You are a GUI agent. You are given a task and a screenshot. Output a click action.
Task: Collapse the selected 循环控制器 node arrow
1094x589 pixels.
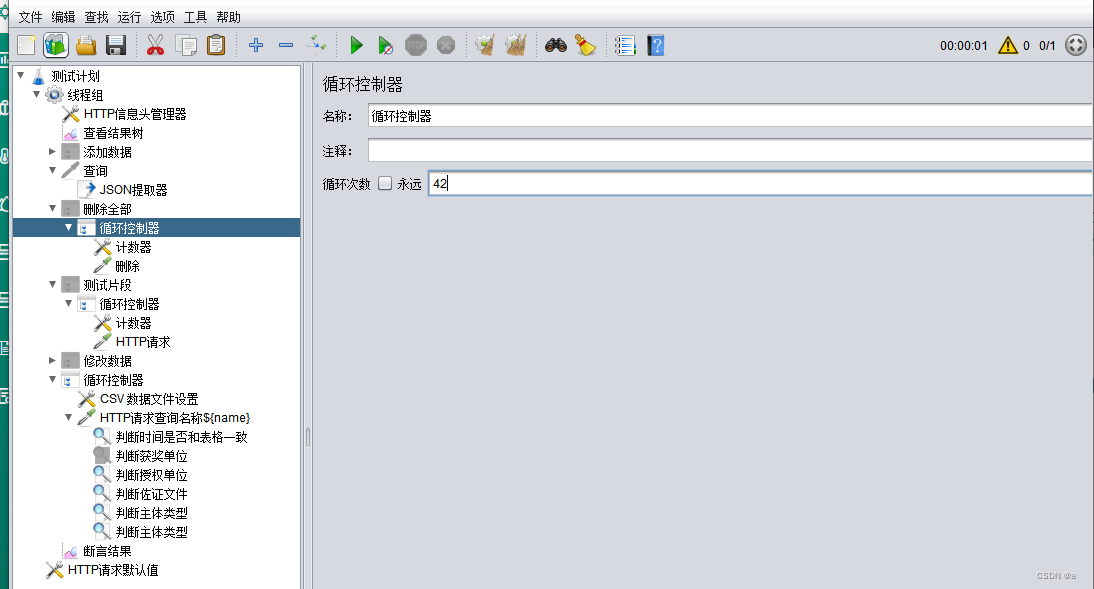(68, 228)
